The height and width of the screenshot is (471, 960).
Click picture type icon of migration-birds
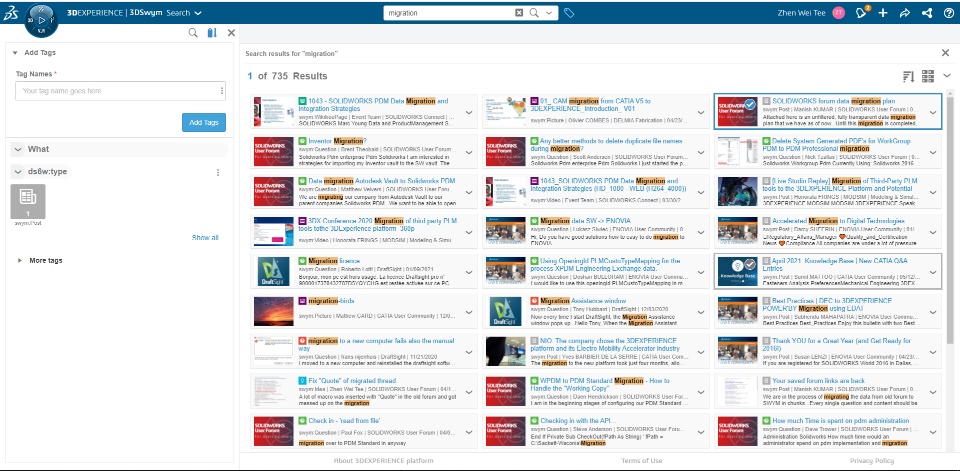(x=302, y=301)
